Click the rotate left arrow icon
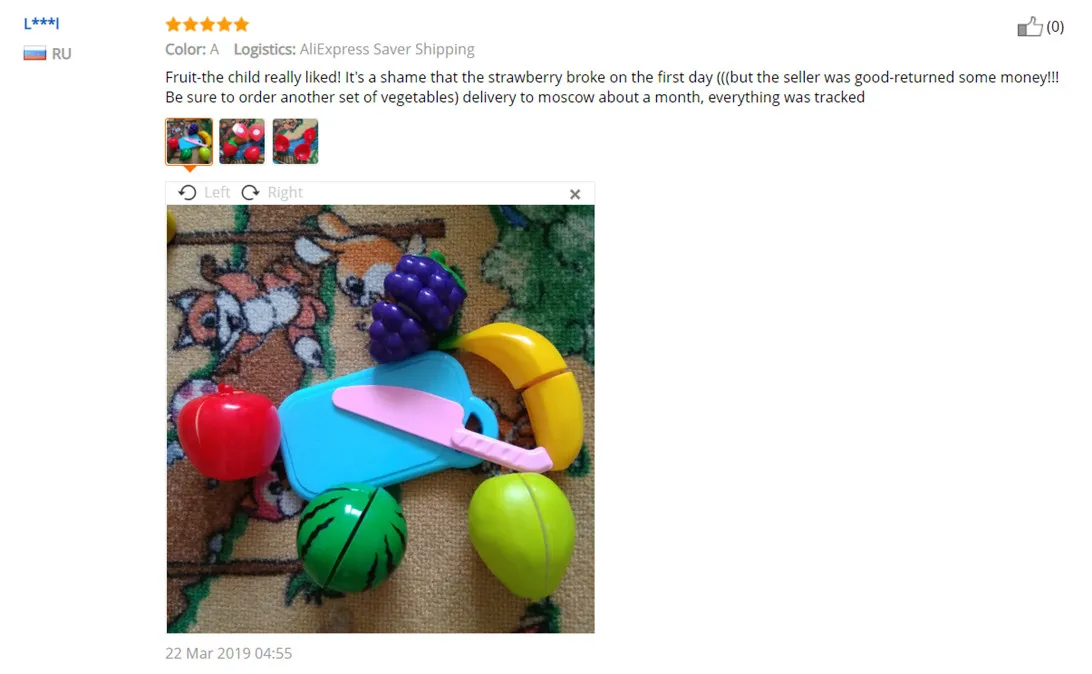The width and height of the screenshot is (1092, 674). coord(187,192)
